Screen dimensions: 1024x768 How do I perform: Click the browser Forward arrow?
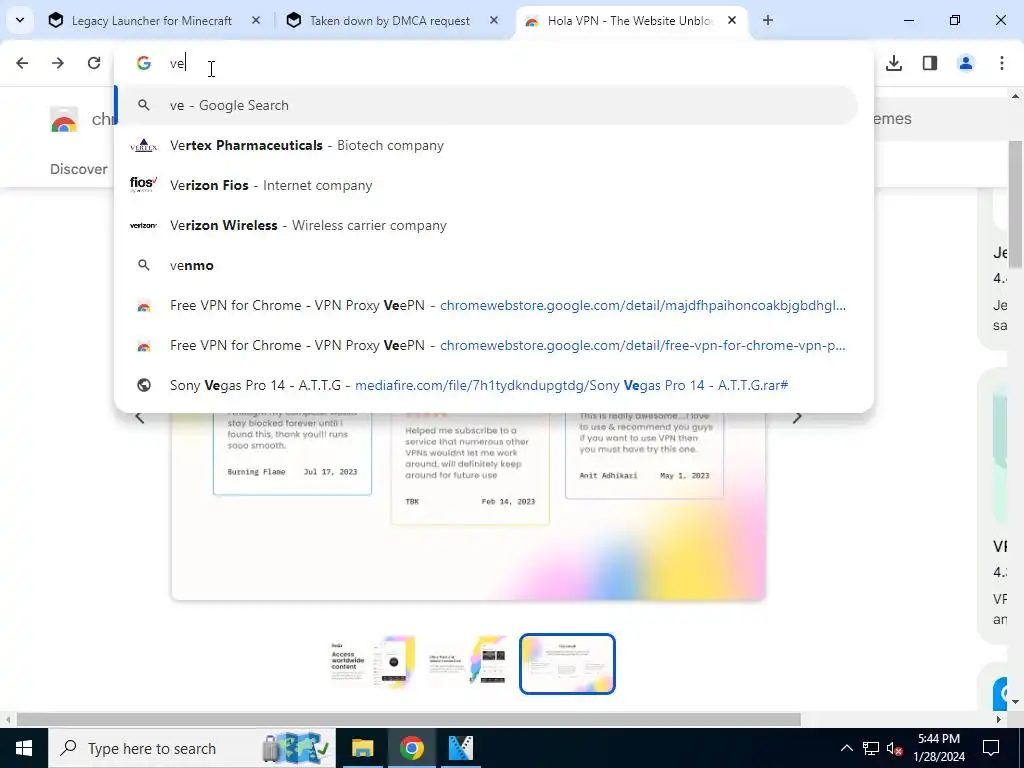(58, 63)
